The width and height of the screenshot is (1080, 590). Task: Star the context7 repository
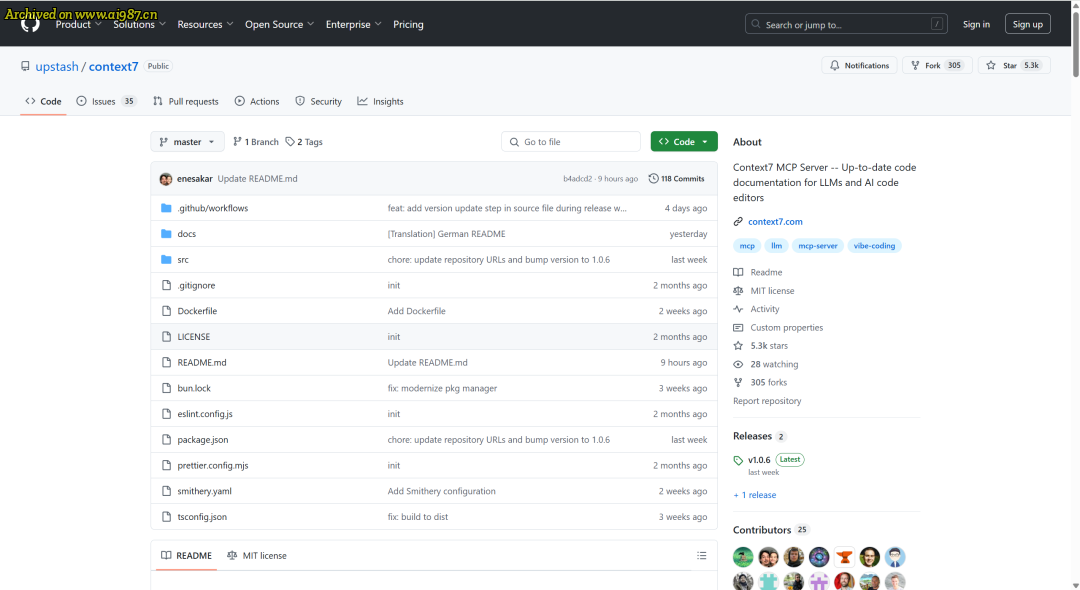point(1014,65)
